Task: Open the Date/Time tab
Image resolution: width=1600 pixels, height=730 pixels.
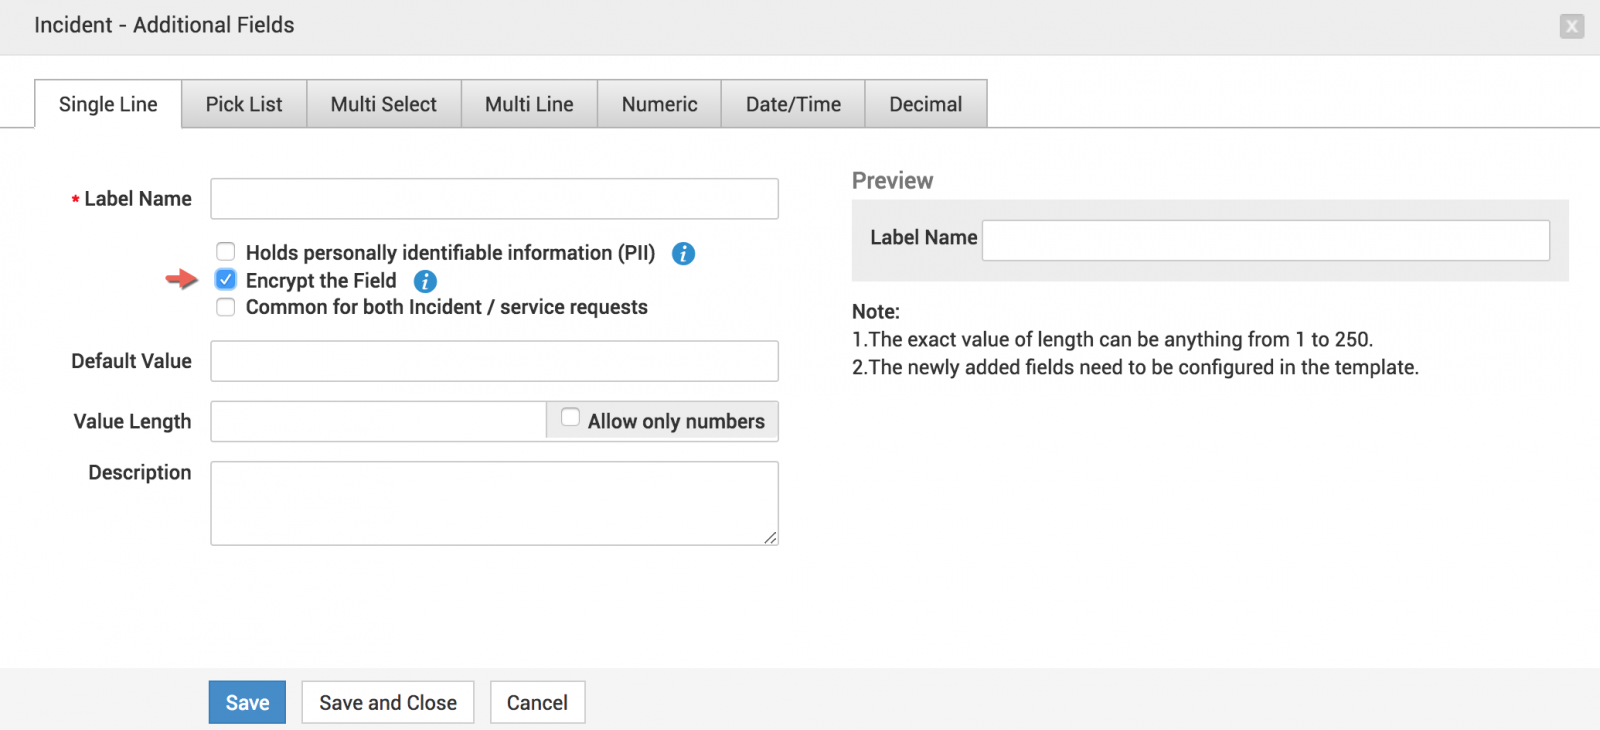Action: 793,104
